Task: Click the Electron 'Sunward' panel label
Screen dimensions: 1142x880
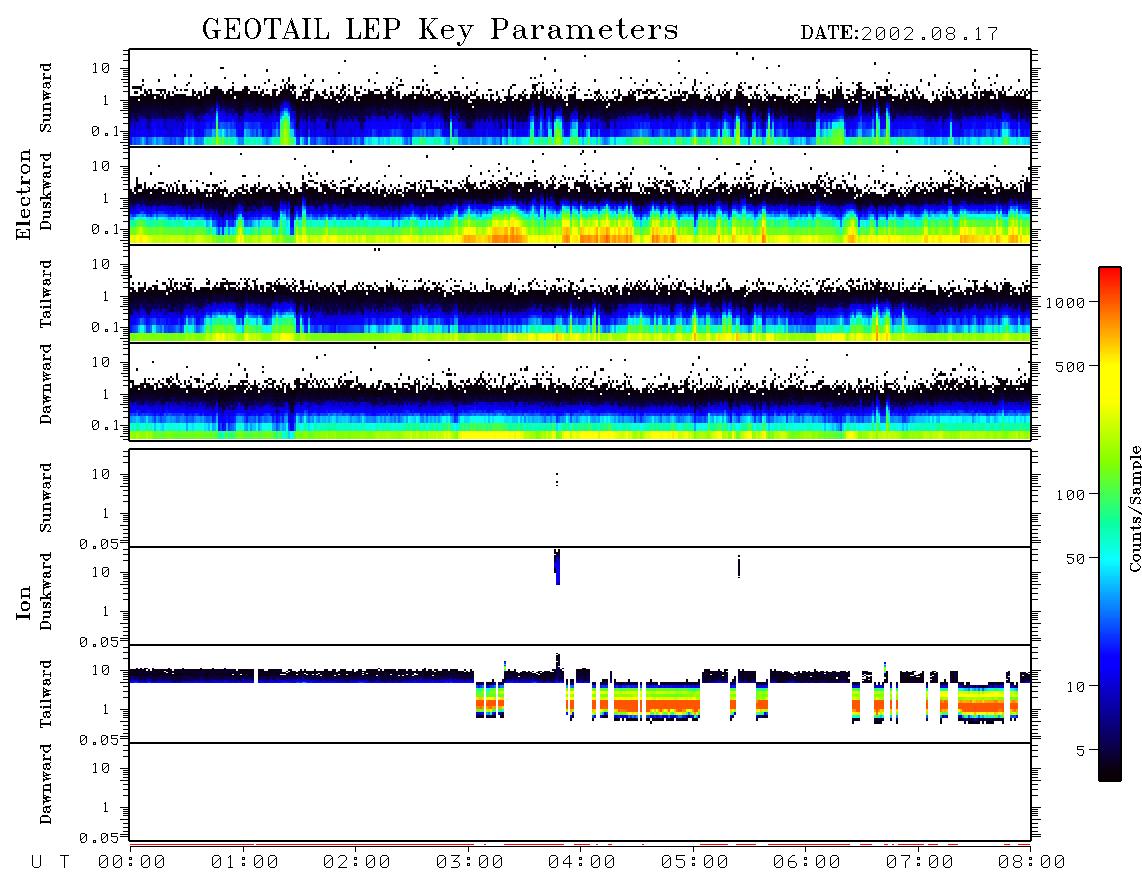Action: coord(46,98)
